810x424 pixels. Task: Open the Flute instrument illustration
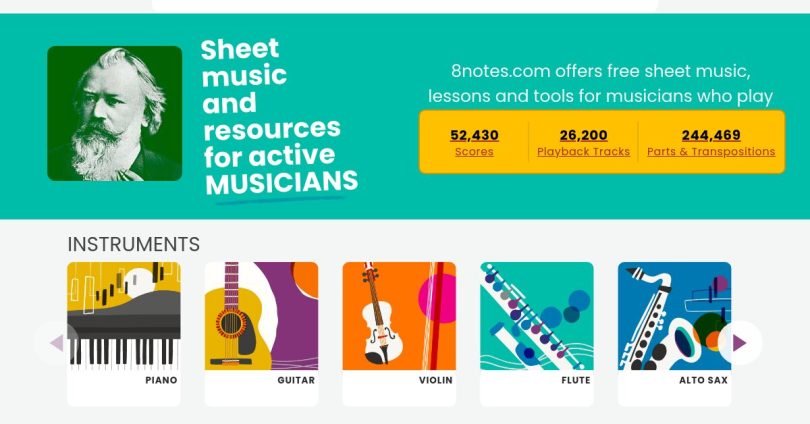537,315
